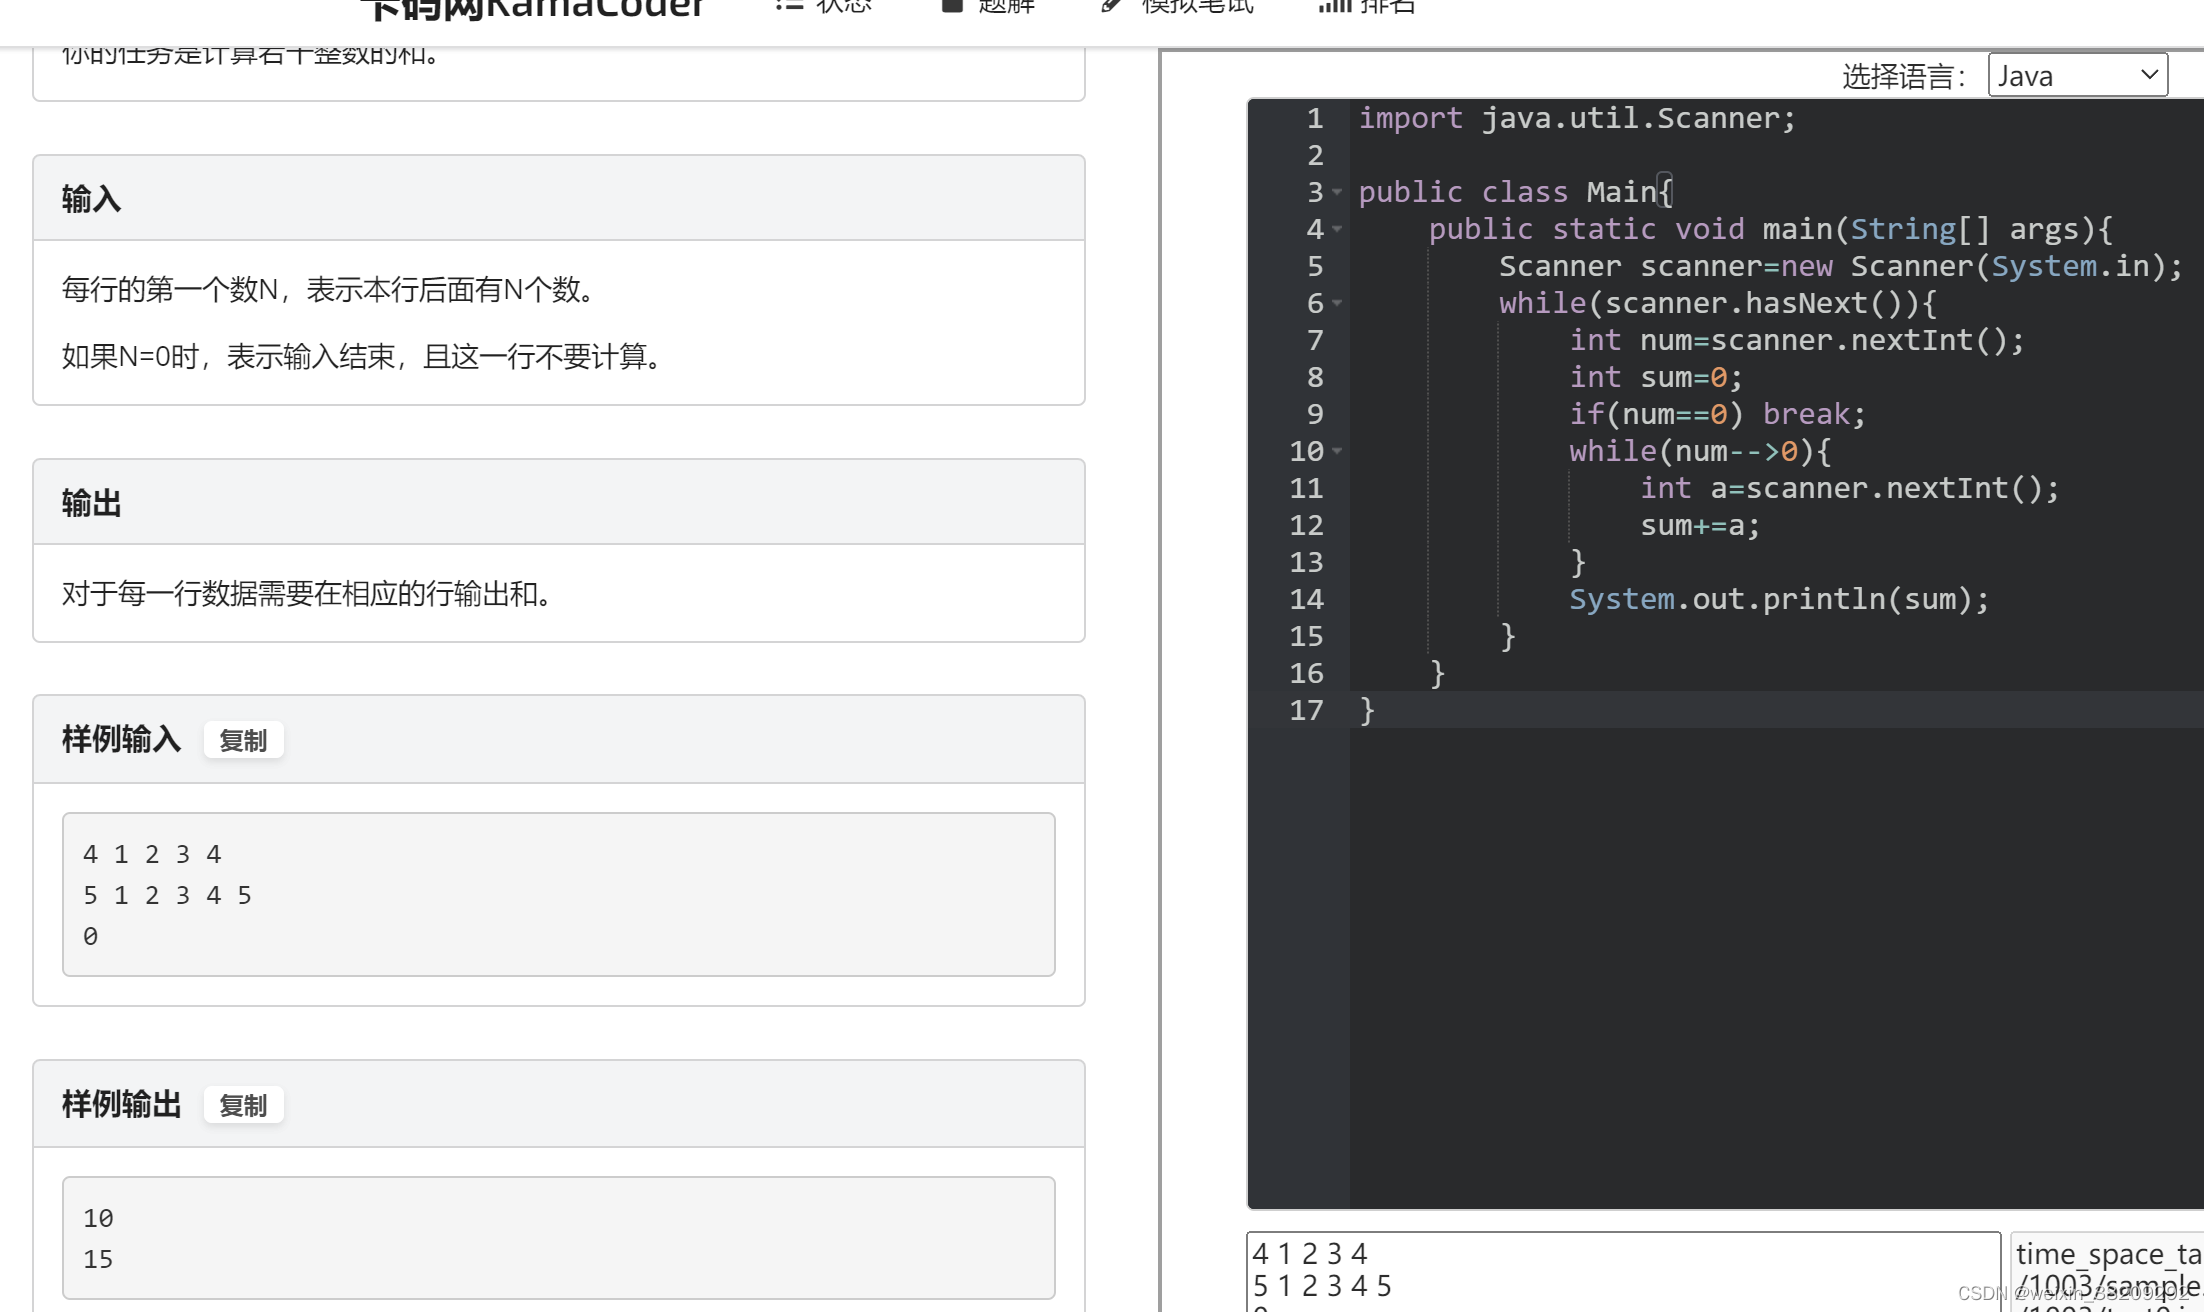2204x1312 pixels.
Task: Open the 模拟笔试 navigation item
Action: [1177, 6]
